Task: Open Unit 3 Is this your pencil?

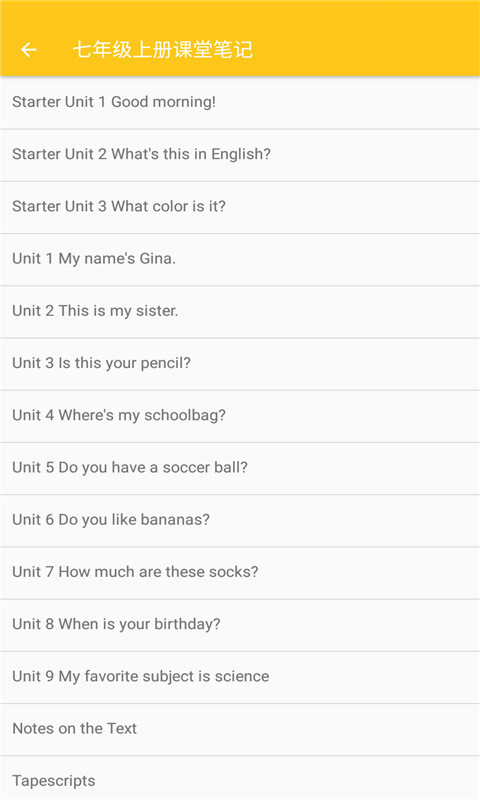Action: click(x=240, y=364)
